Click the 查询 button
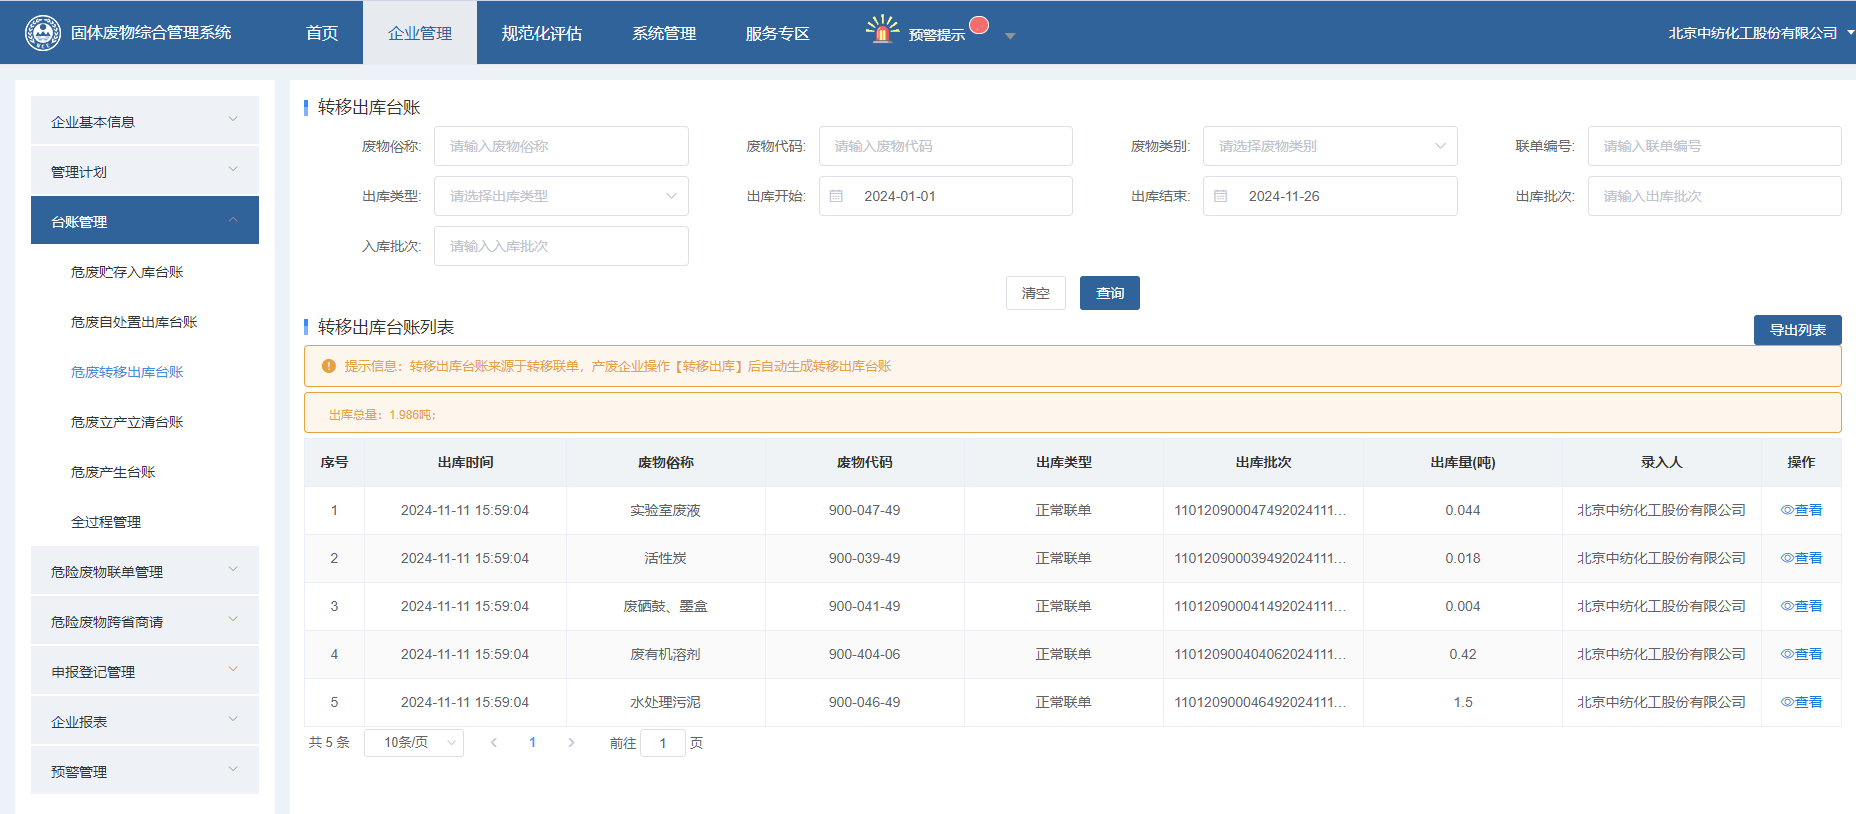 pos(1110,293)
